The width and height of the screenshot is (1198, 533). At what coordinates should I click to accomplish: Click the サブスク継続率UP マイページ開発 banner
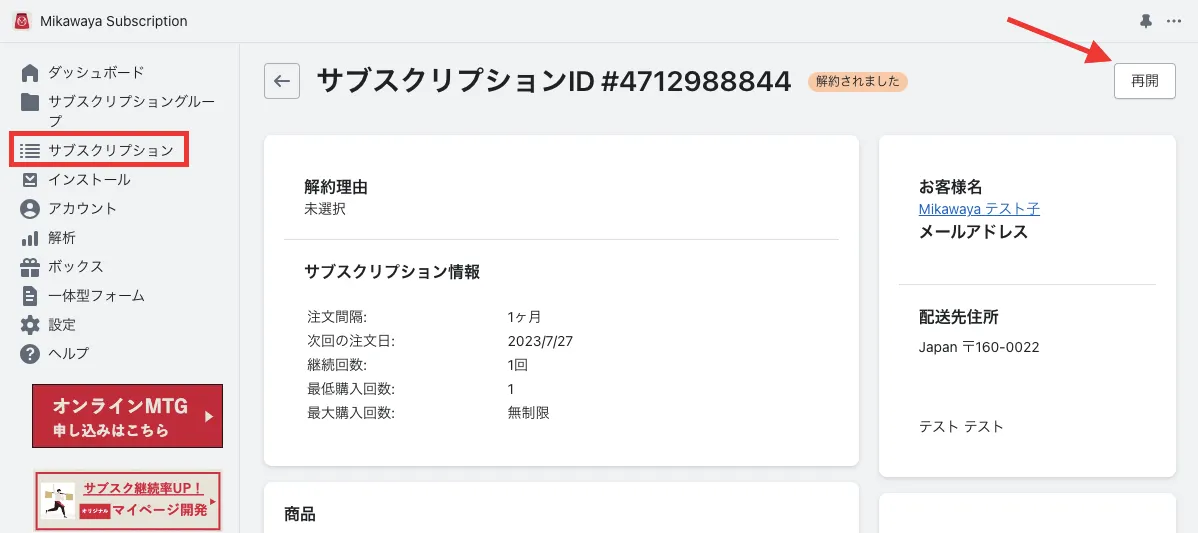pos(127,500)
